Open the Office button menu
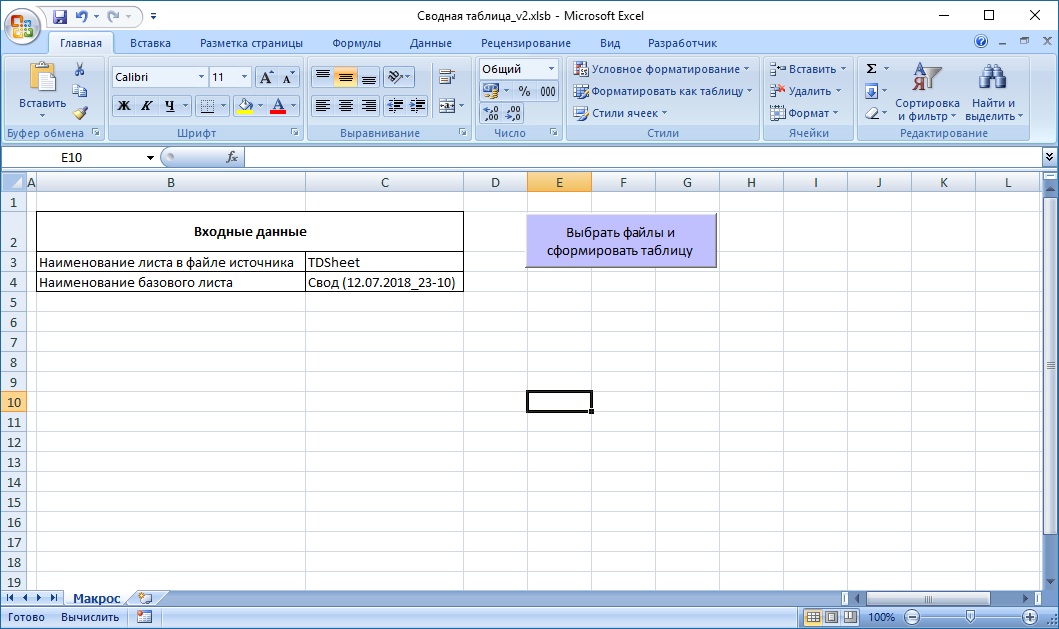 point(22,26)
